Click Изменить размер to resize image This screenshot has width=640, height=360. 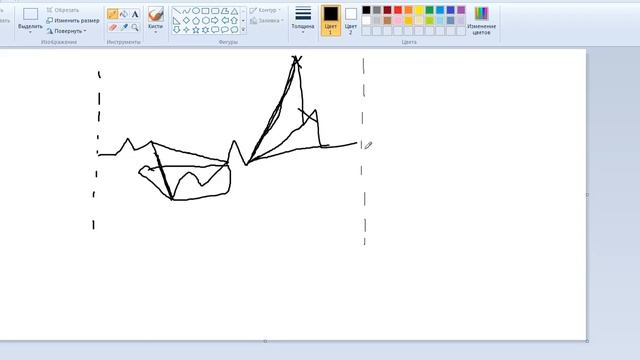point(73,20)
